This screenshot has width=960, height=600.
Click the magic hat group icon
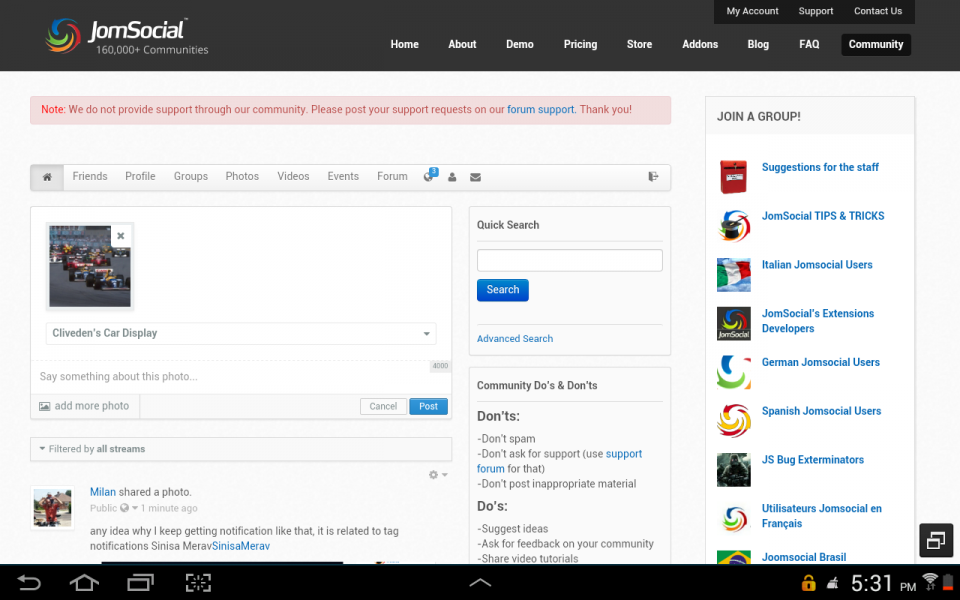click(733, 225)
